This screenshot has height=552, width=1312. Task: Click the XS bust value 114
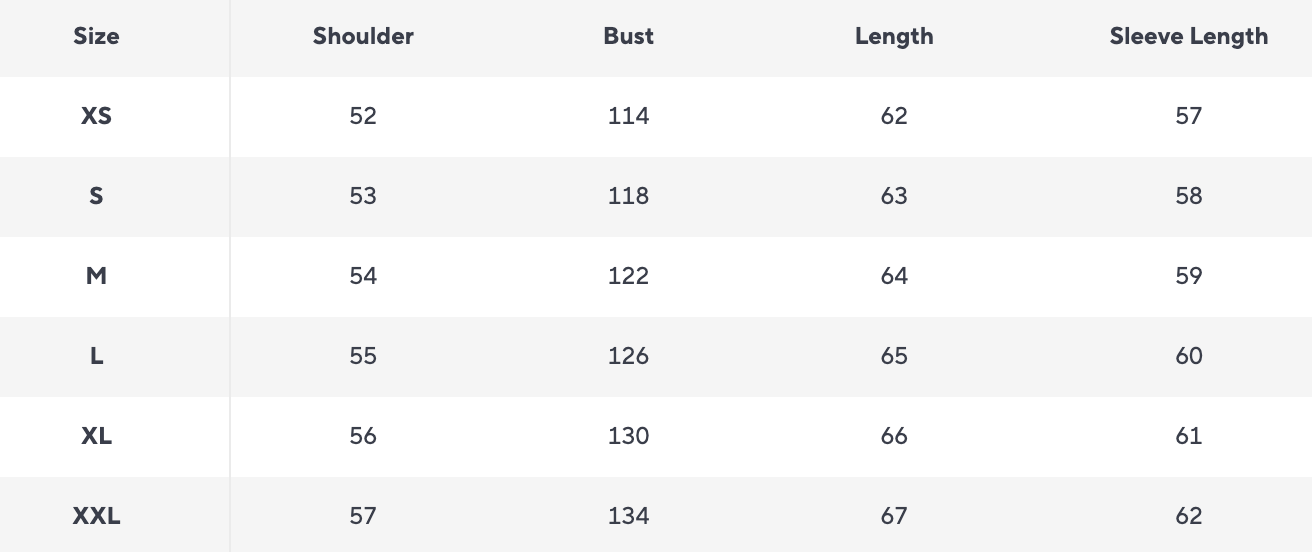(628, 116)
